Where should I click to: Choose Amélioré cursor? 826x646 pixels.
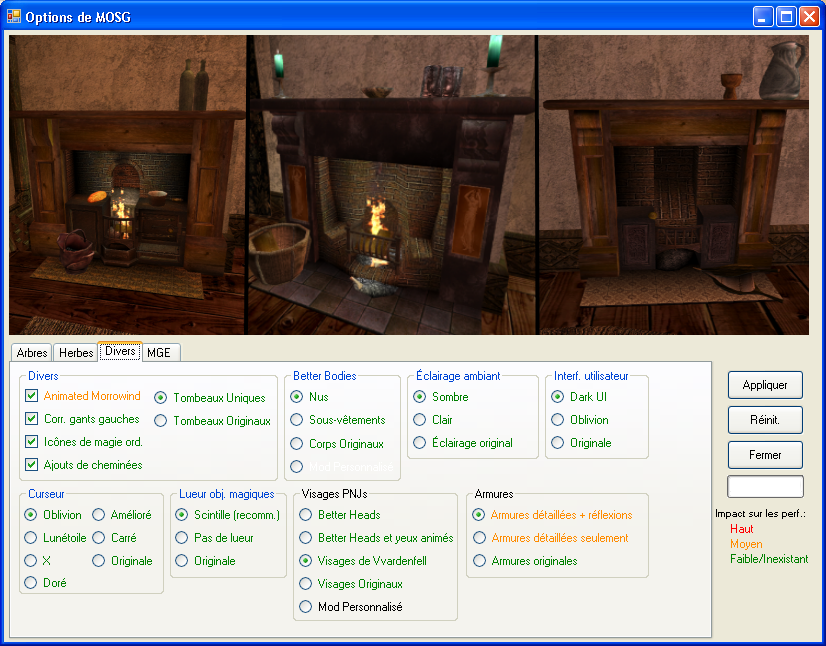99,514
